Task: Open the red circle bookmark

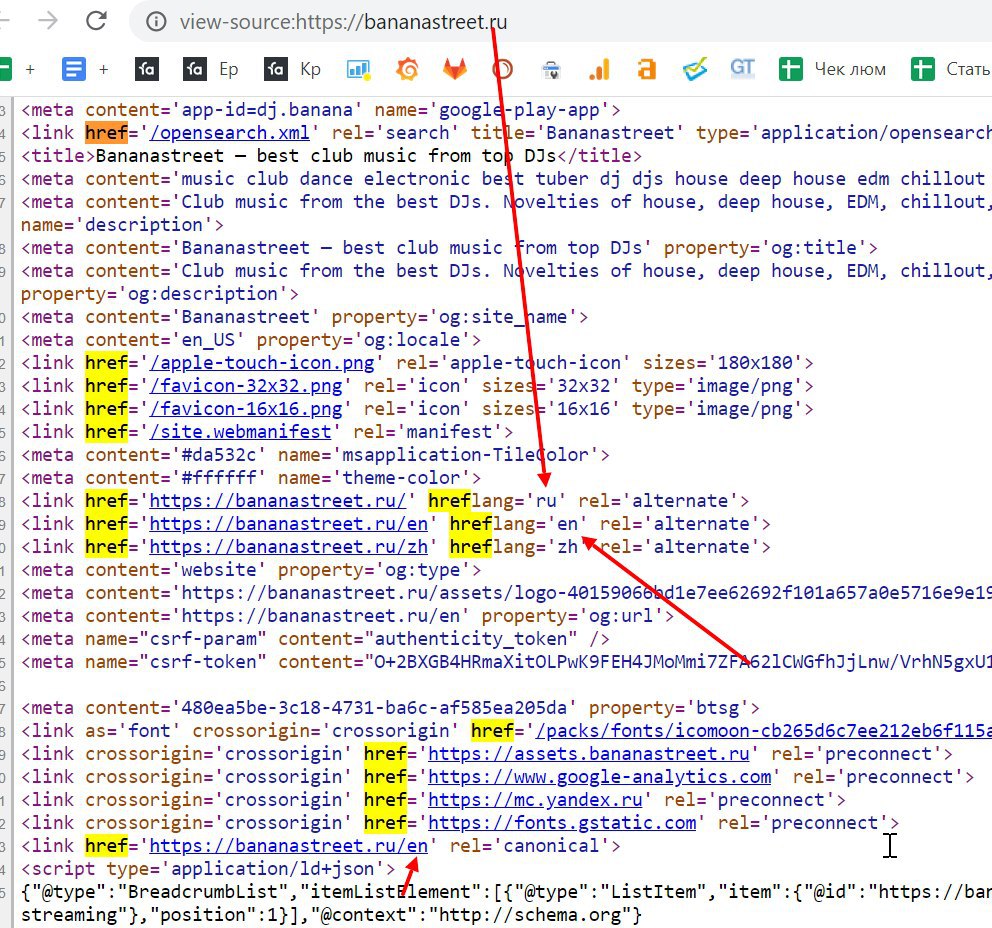Action: (502, 69)
